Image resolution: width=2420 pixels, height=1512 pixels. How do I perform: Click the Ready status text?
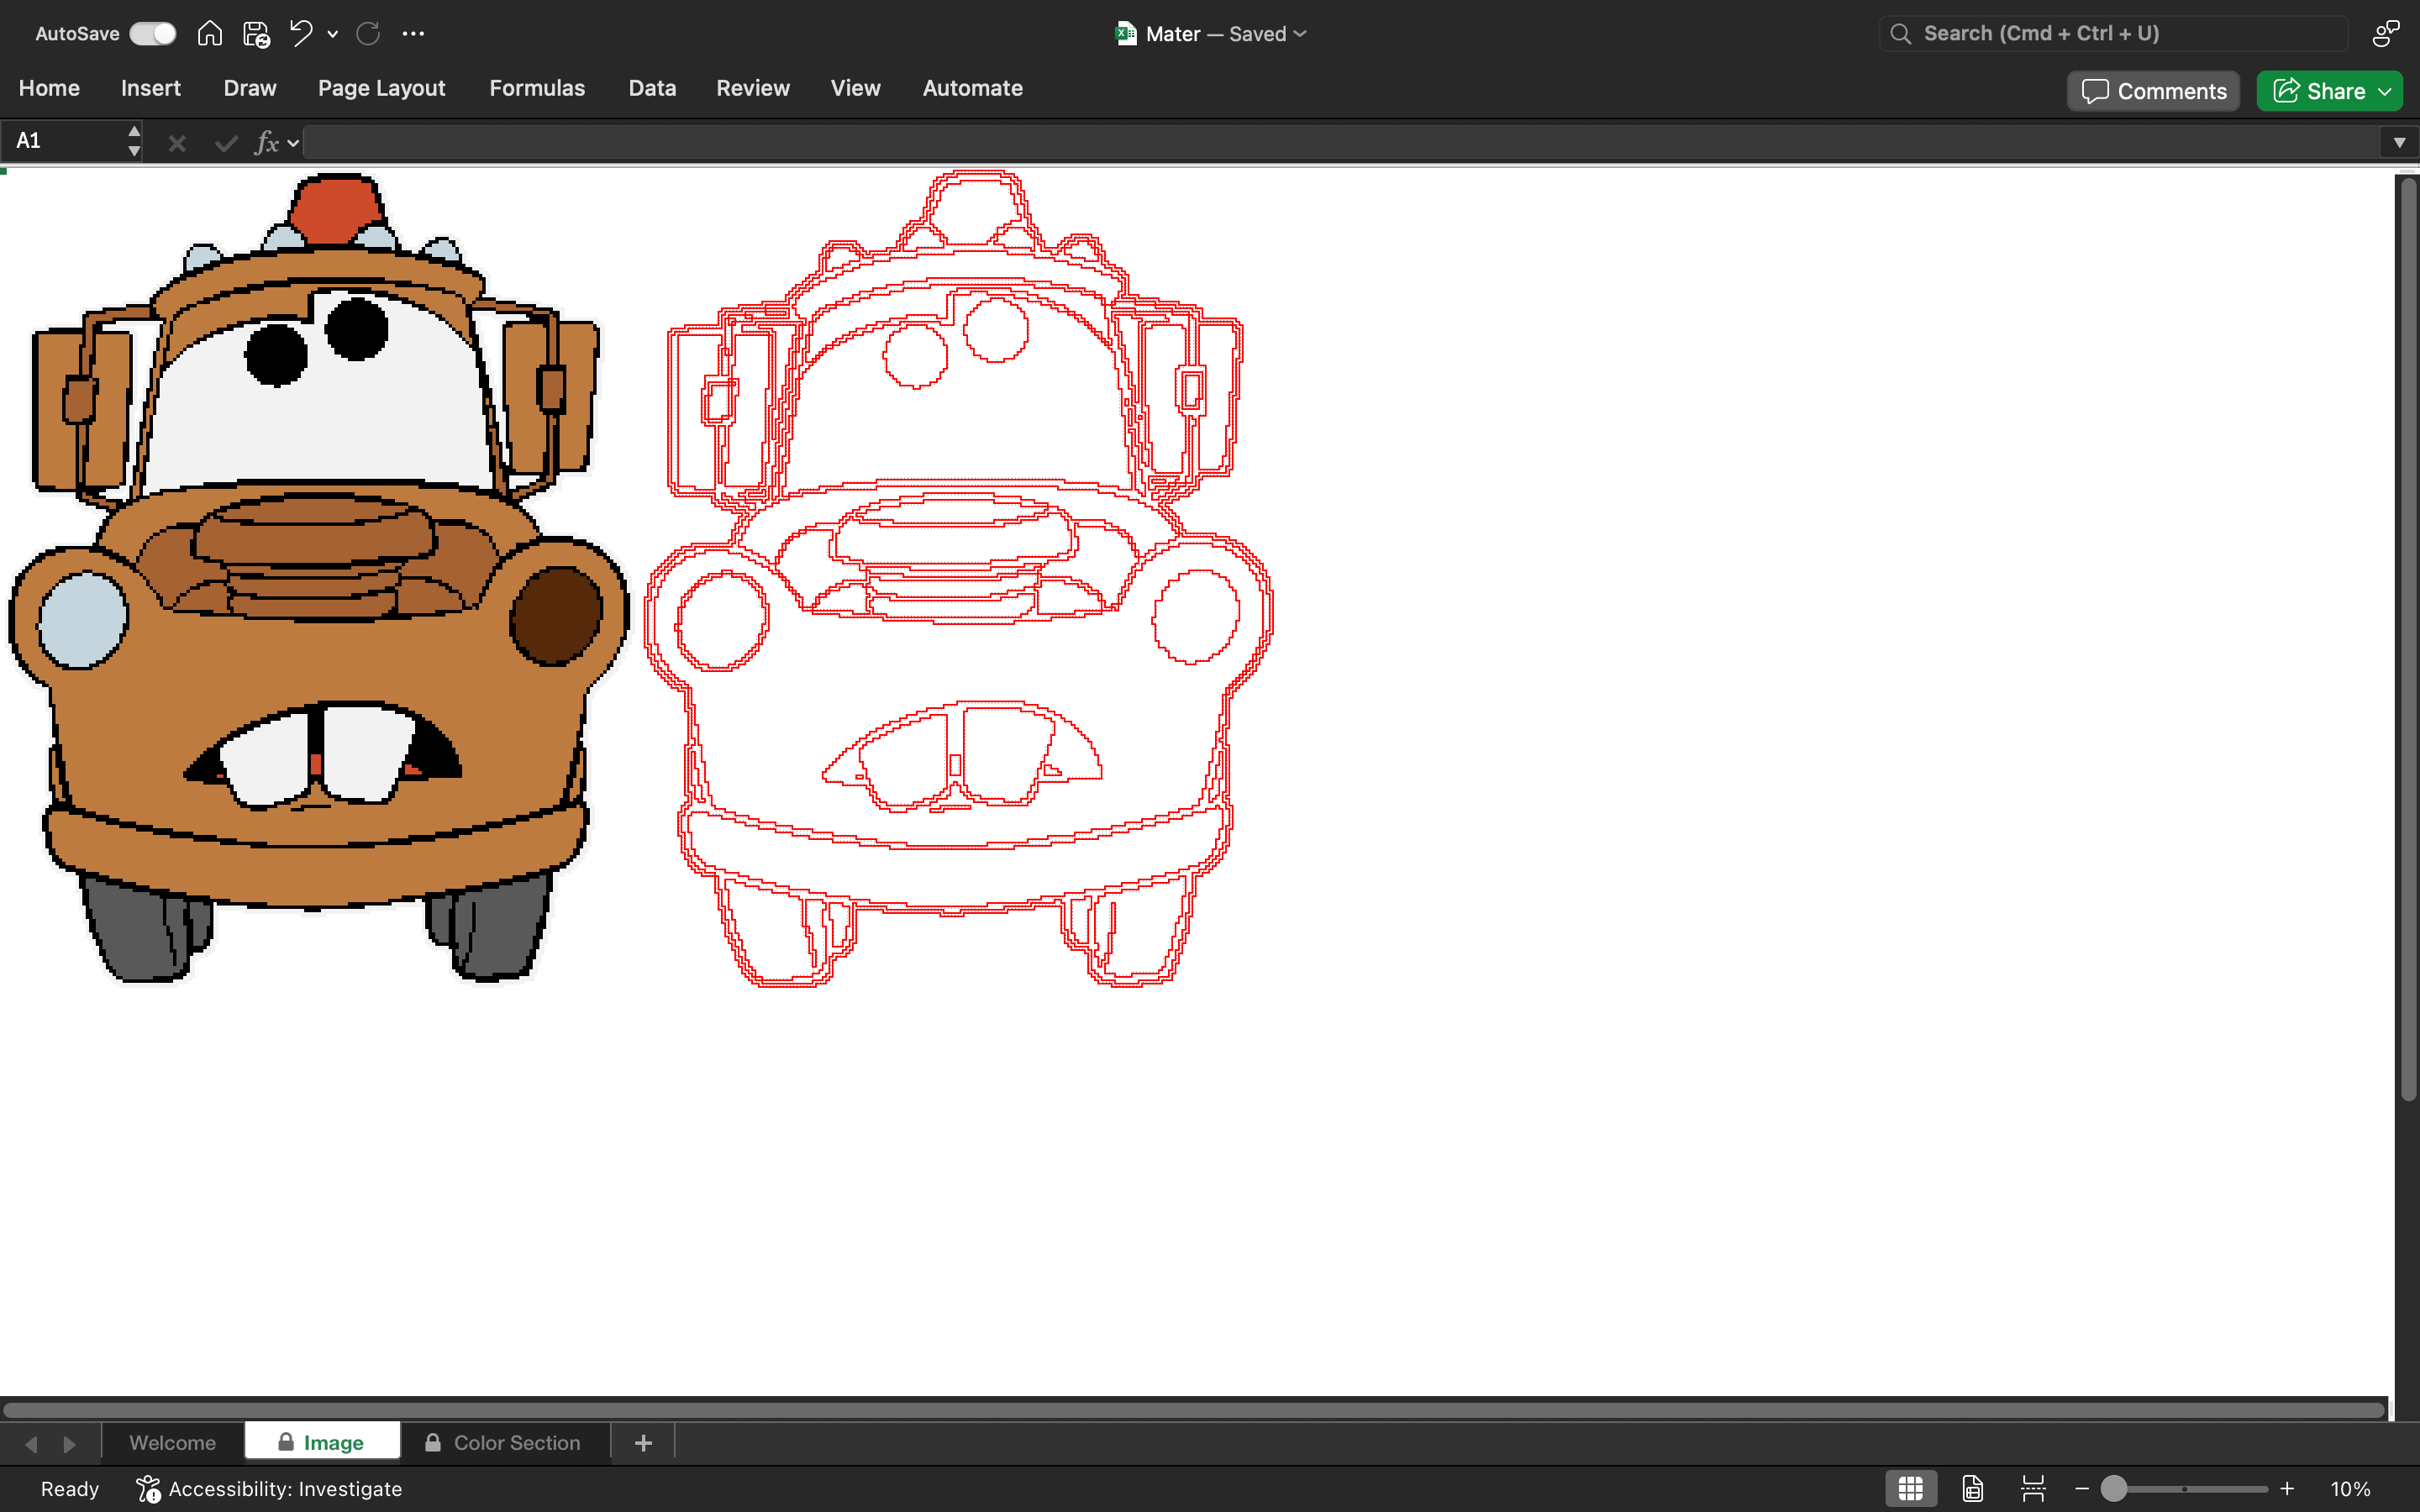click(x=70, y=1489)
